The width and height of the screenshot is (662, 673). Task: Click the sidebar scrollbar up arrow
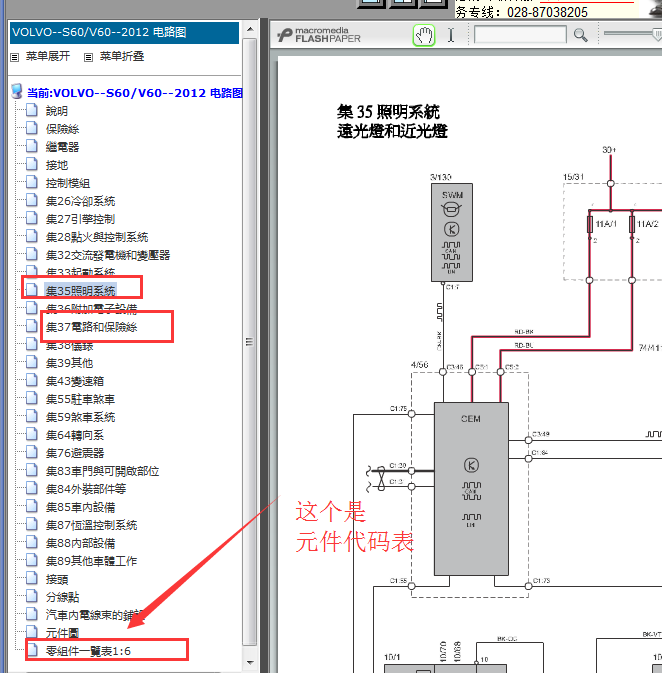point(250,29)
